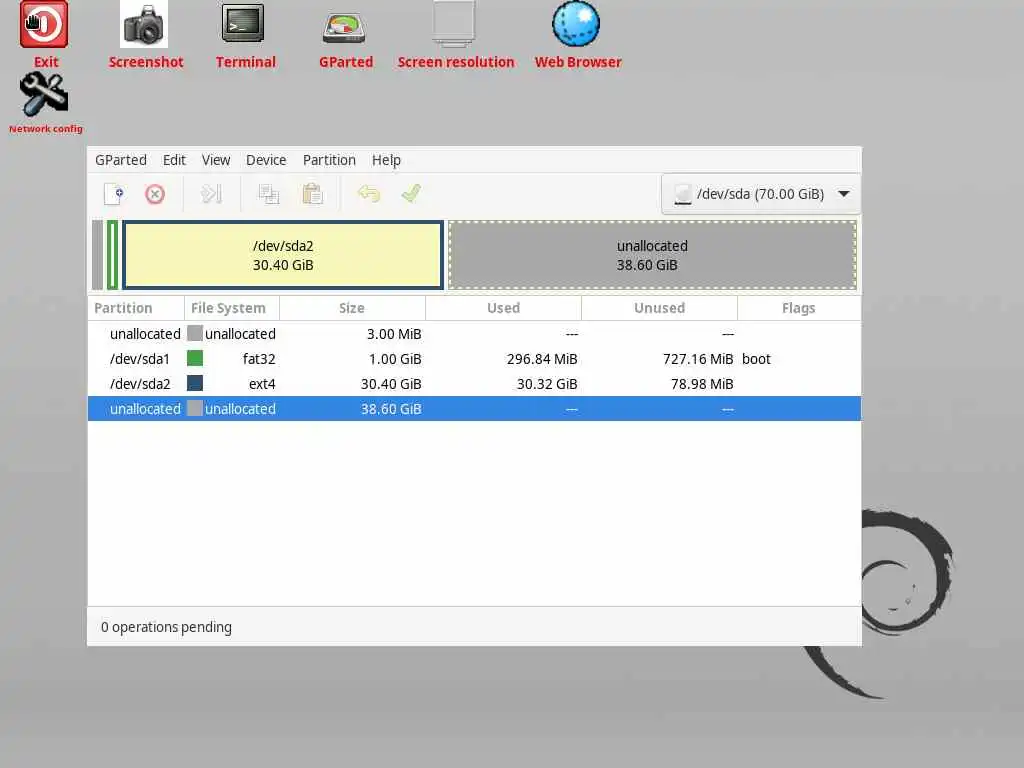Viewport: 1024px width, 768px height.
Task: Open the GParted desktop icon
Action: (x=344, y=28)
